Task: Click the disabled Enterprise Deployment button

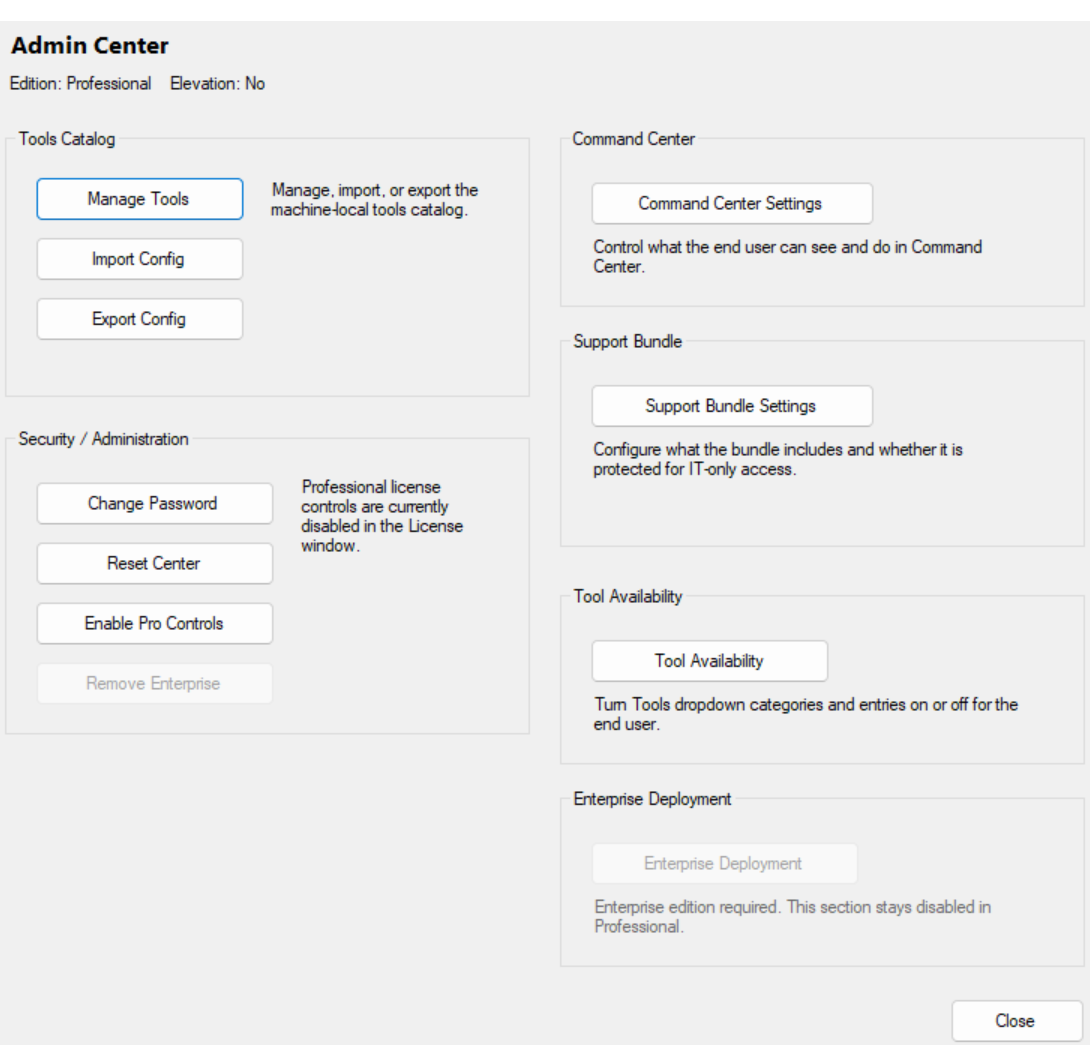Action: point(724,864)
